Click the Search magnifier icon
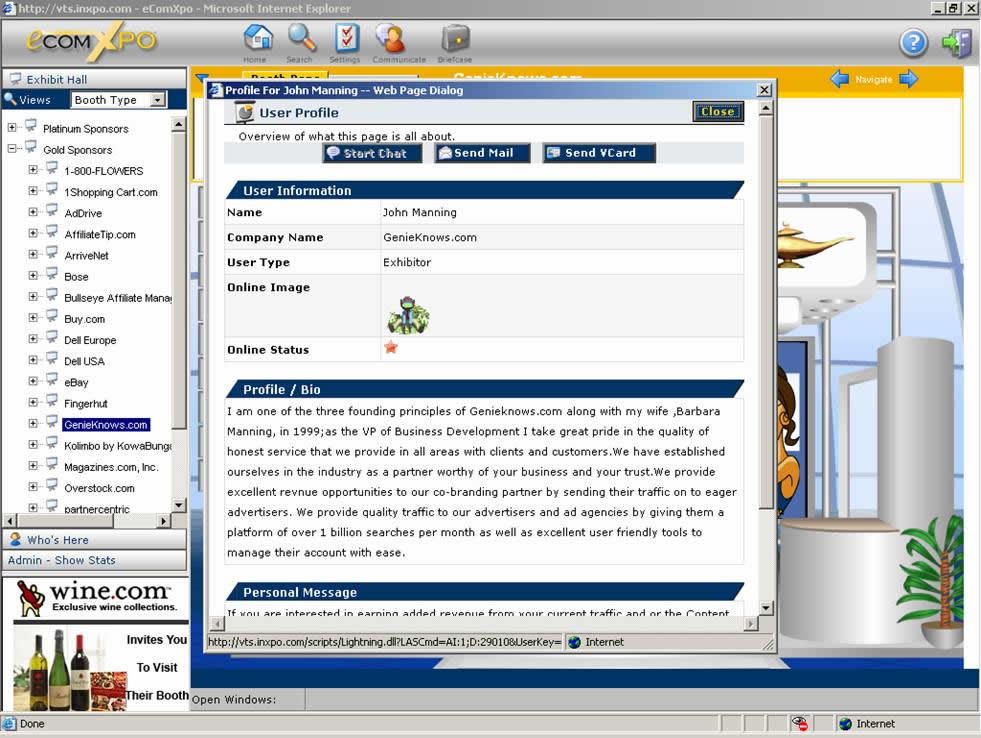 click(x=300, y=39)
